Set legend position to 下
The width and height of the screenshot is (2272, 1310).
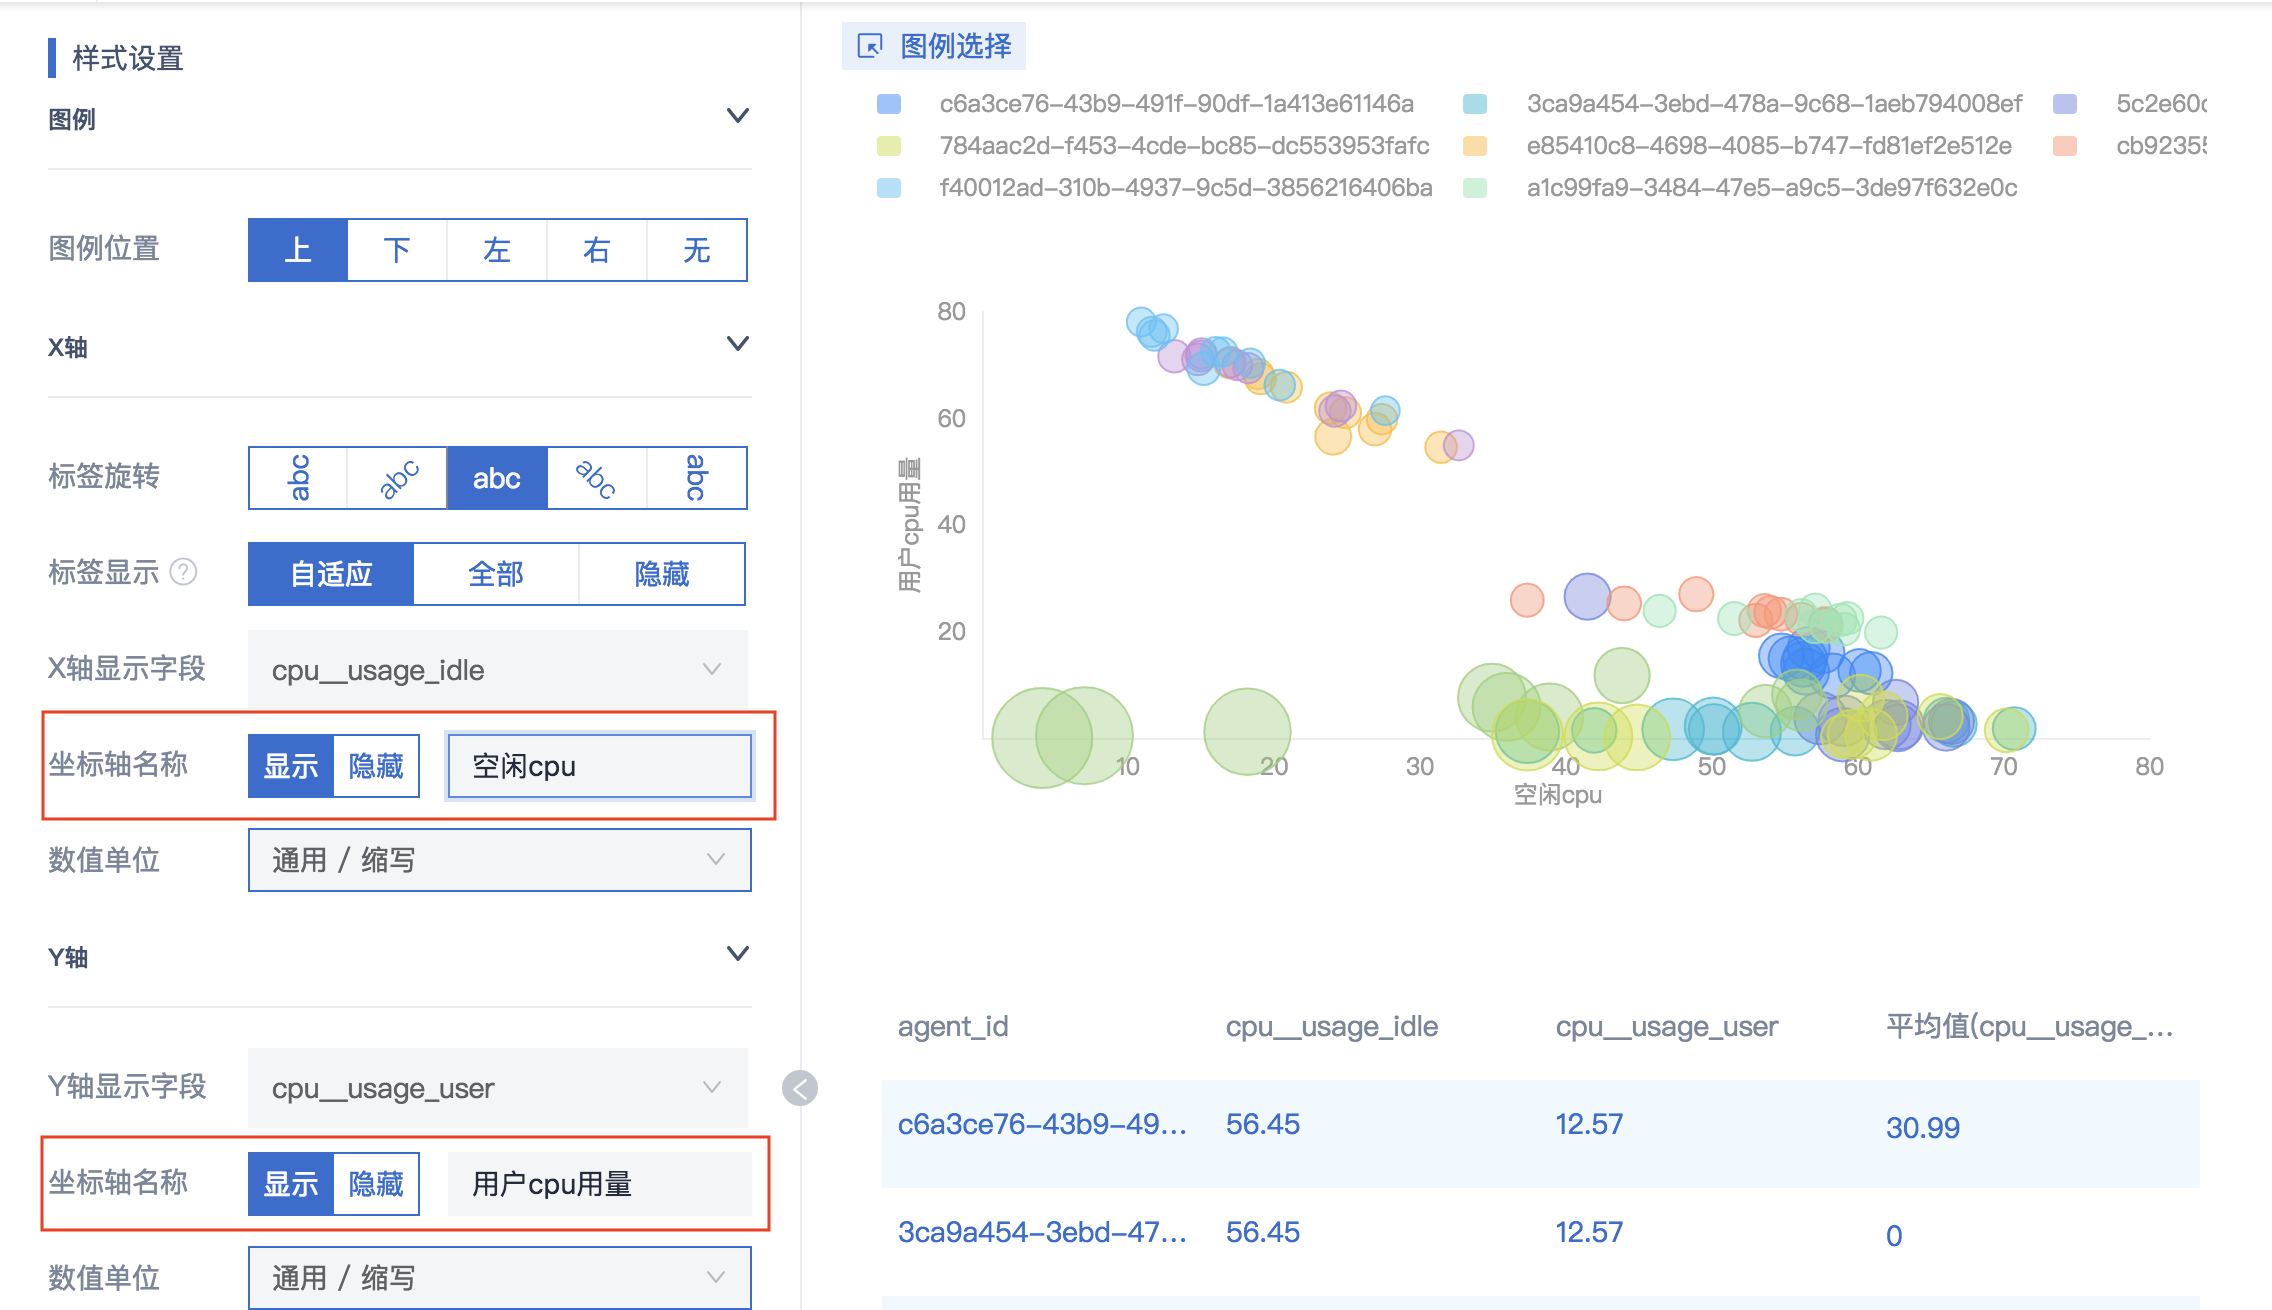[398, 250]
